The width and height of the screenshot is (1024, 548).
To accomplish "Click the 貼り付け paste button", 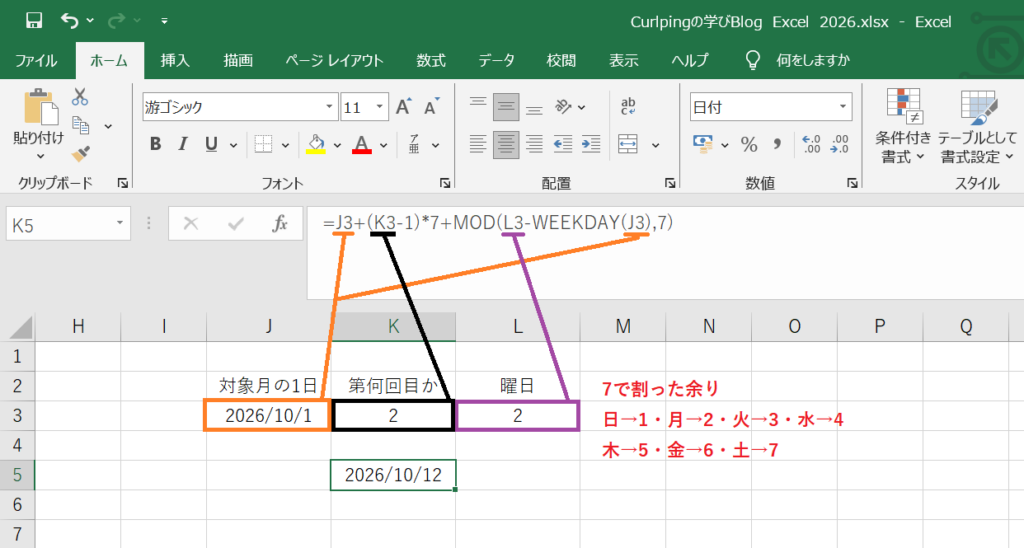I will click(x=39, y=115).
